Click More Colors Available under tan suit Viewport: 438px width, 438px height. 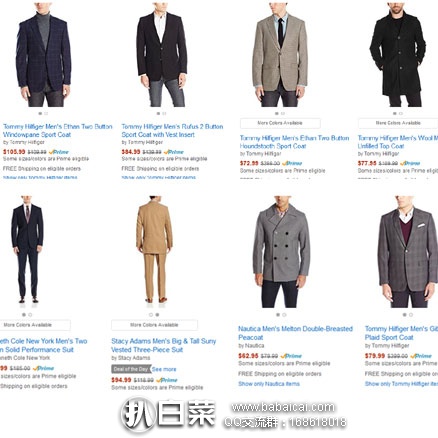[x=154, y=325]
